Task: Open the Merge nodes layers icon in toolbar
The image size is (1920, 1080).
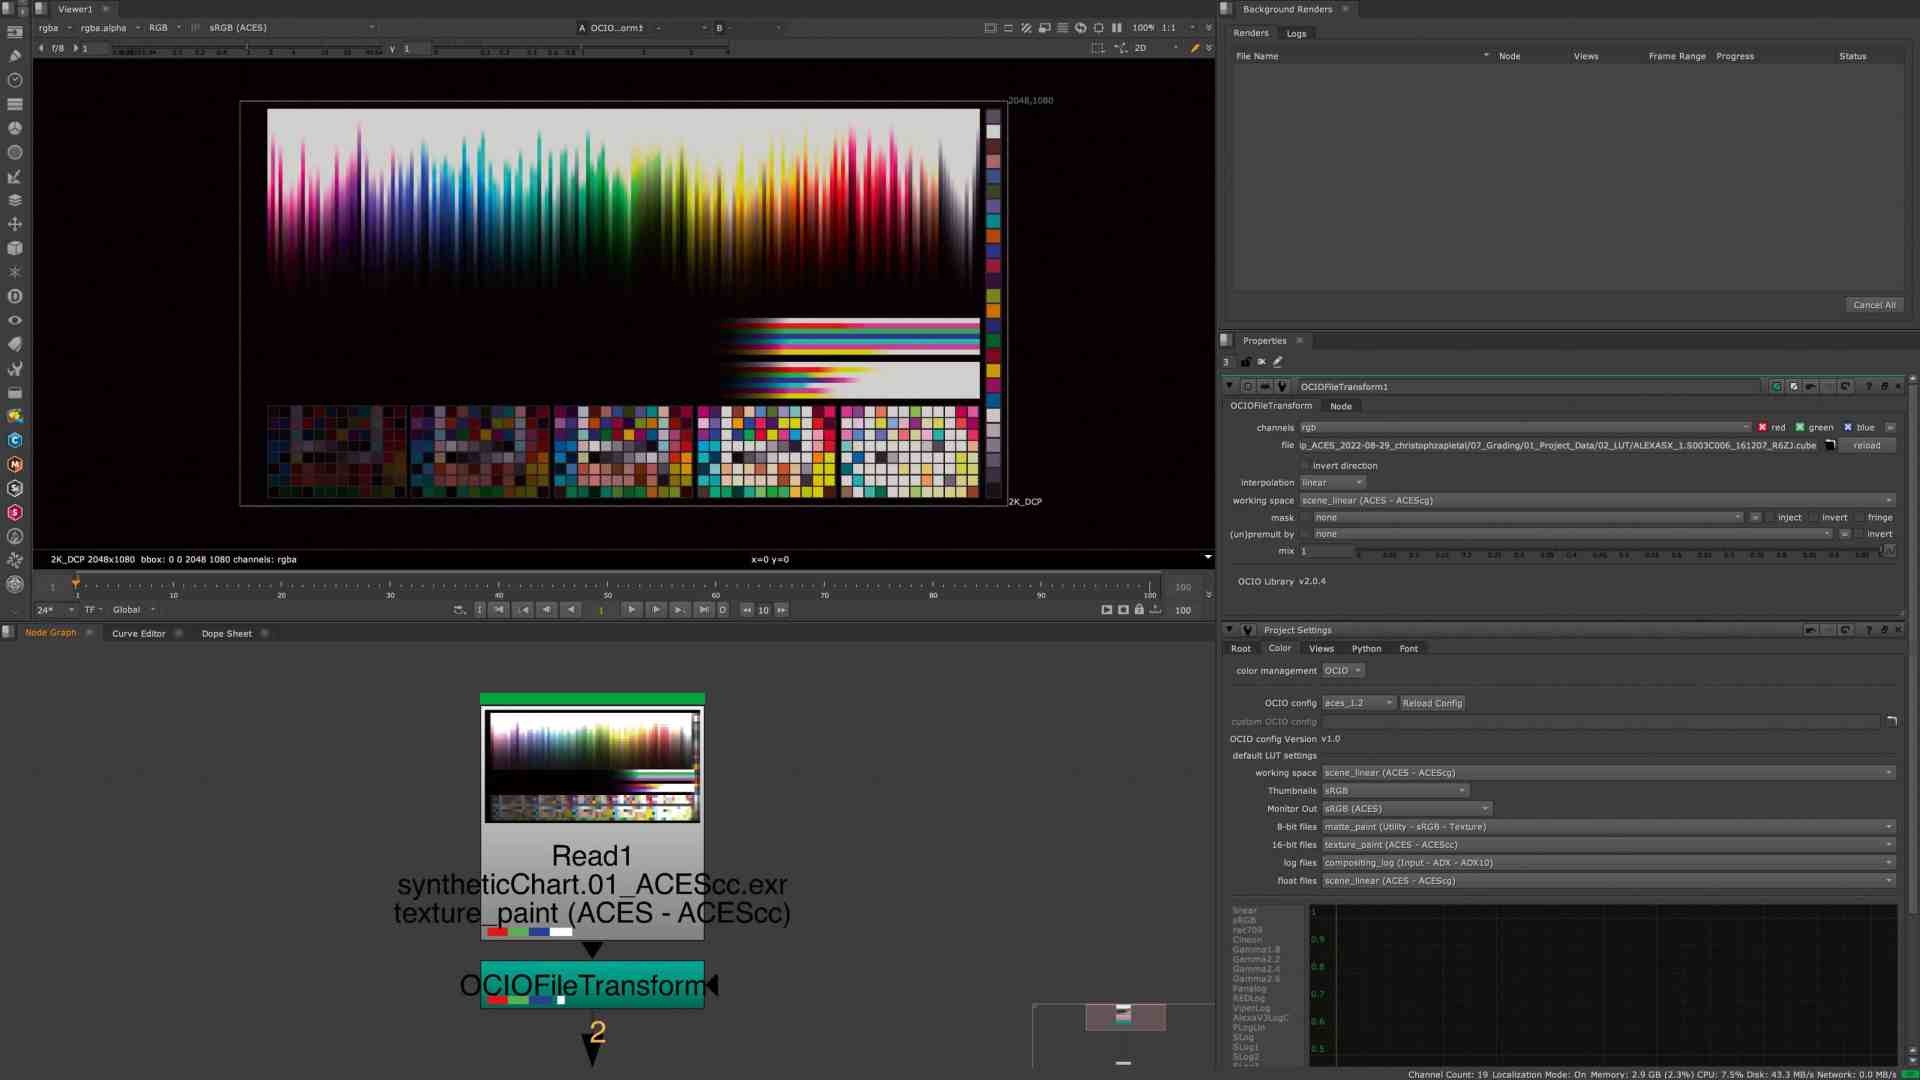Action: click(15, 200)
